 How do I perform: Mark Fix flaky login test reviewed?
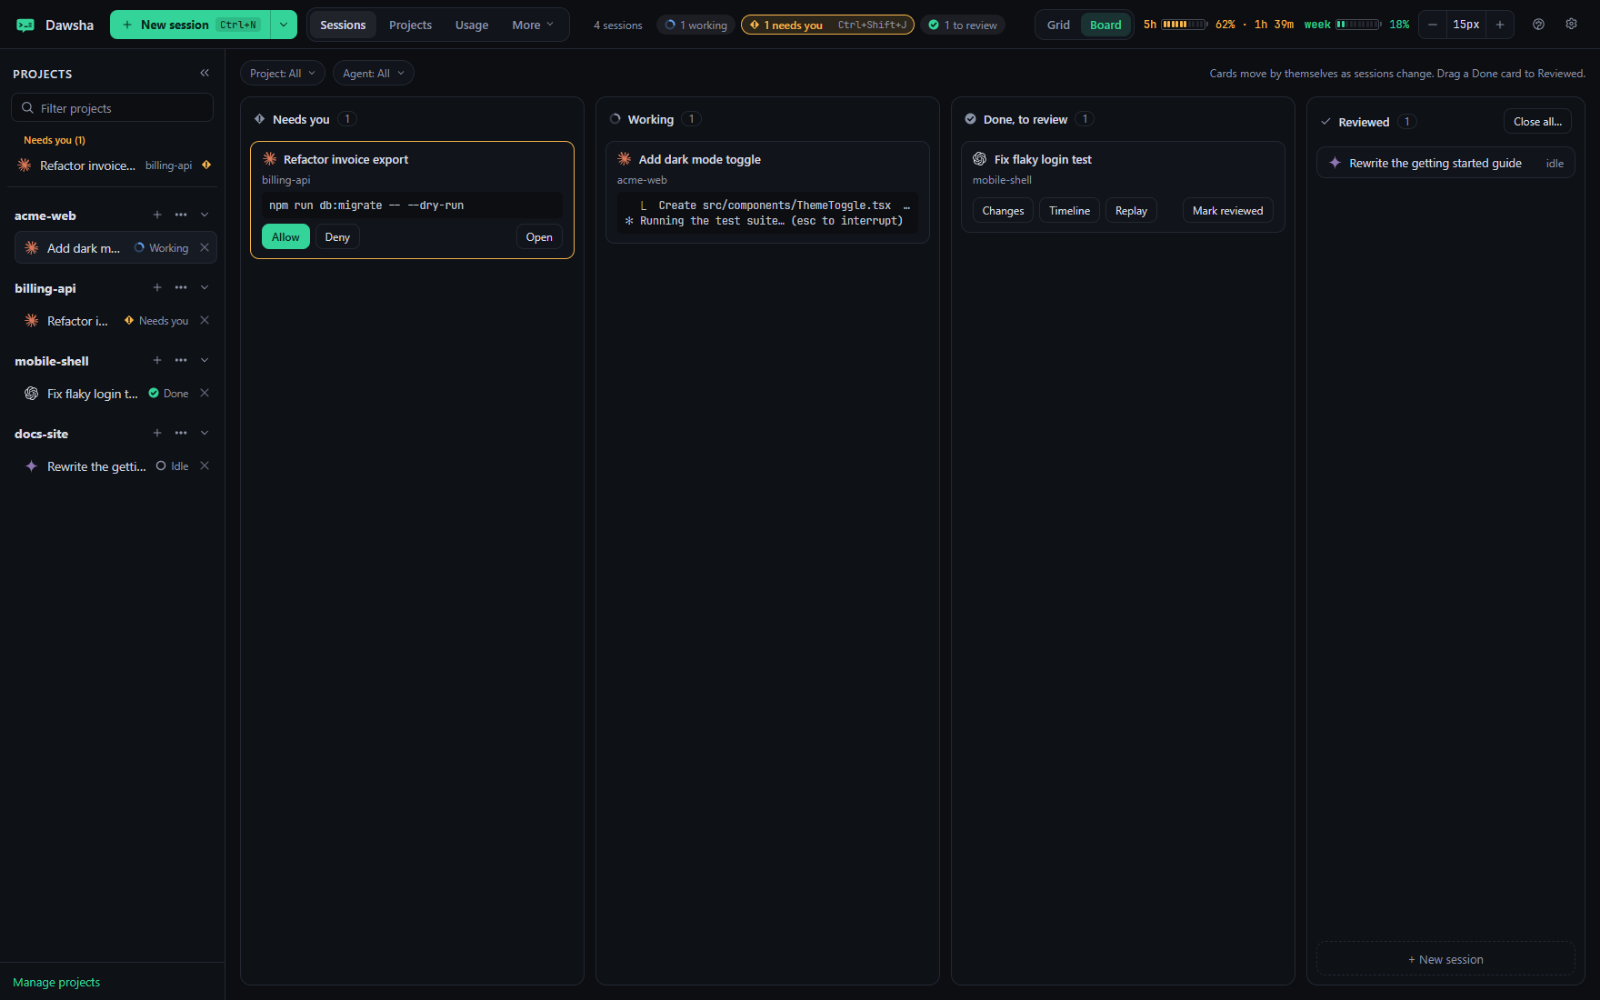tap(1227, 211)
